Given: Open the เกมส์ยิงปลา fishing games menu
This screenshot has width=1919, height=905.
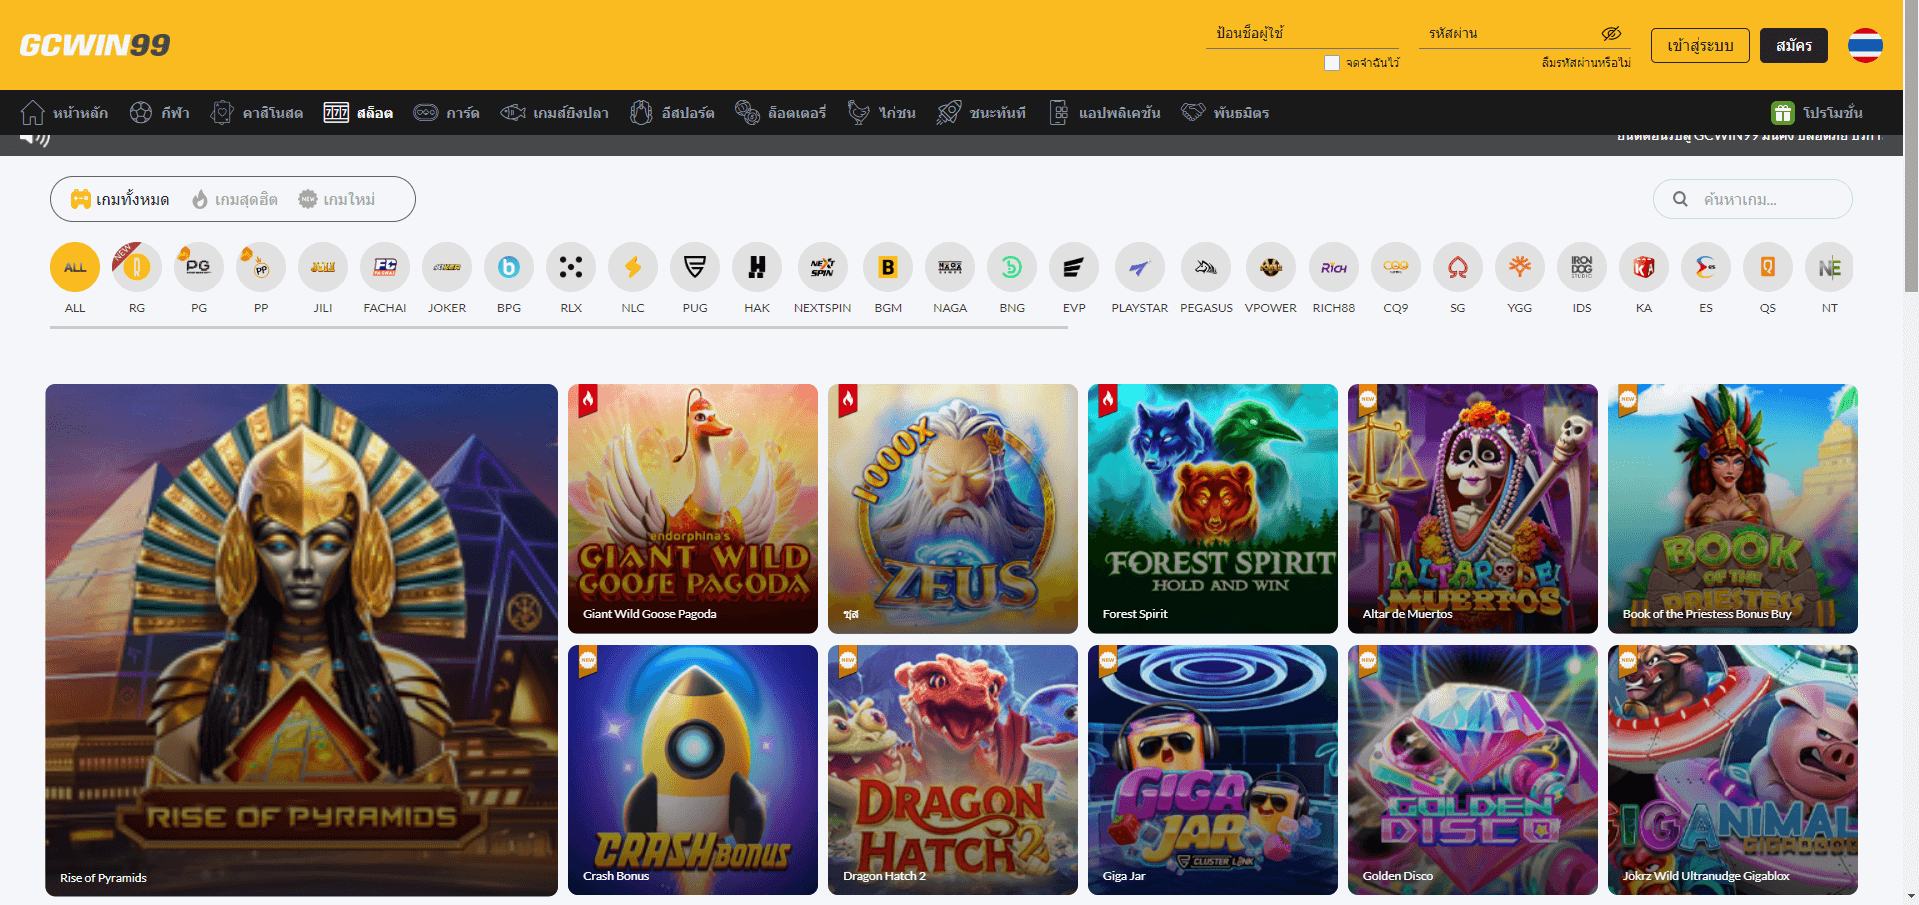Looking at the screenshot, I should (x=555, y=113).
